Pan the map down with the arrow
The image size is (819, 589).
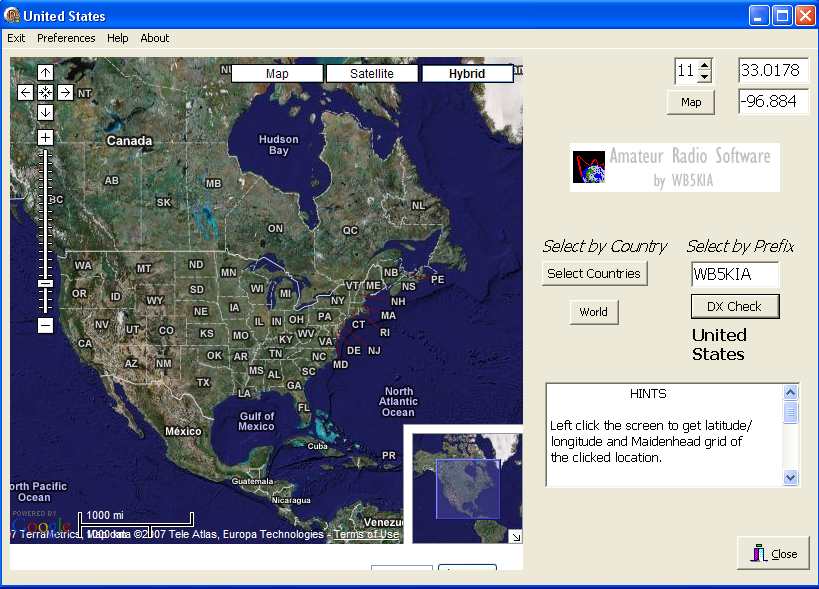coord(45,112)
